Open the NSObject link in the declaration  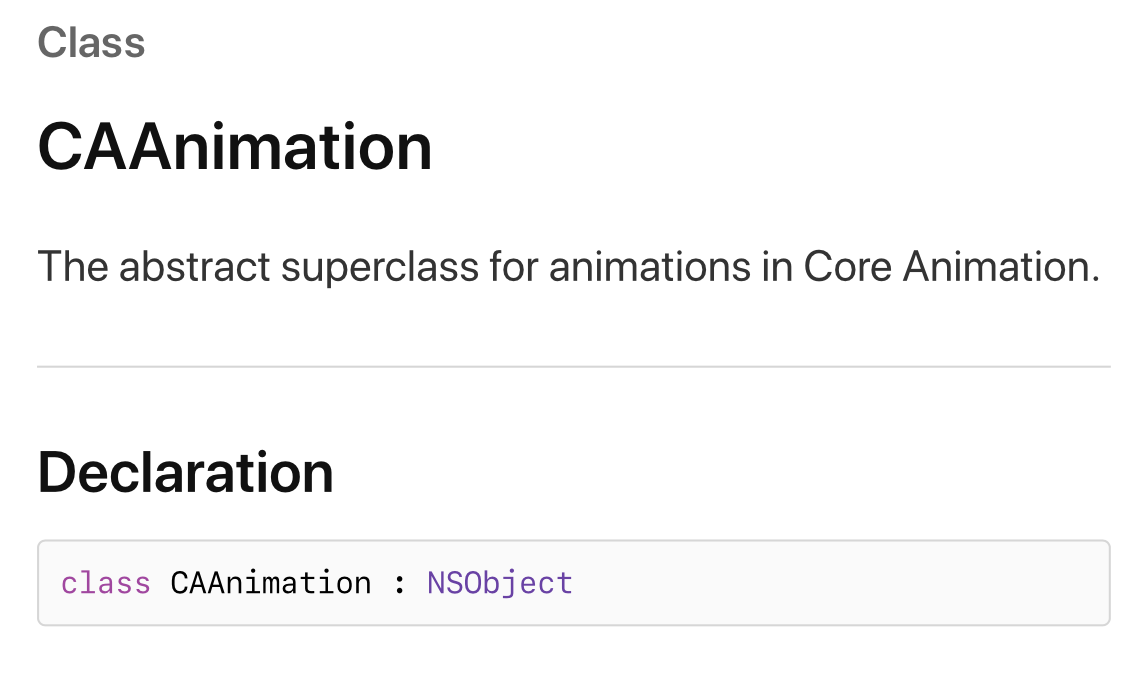click(x=499, y=582)
